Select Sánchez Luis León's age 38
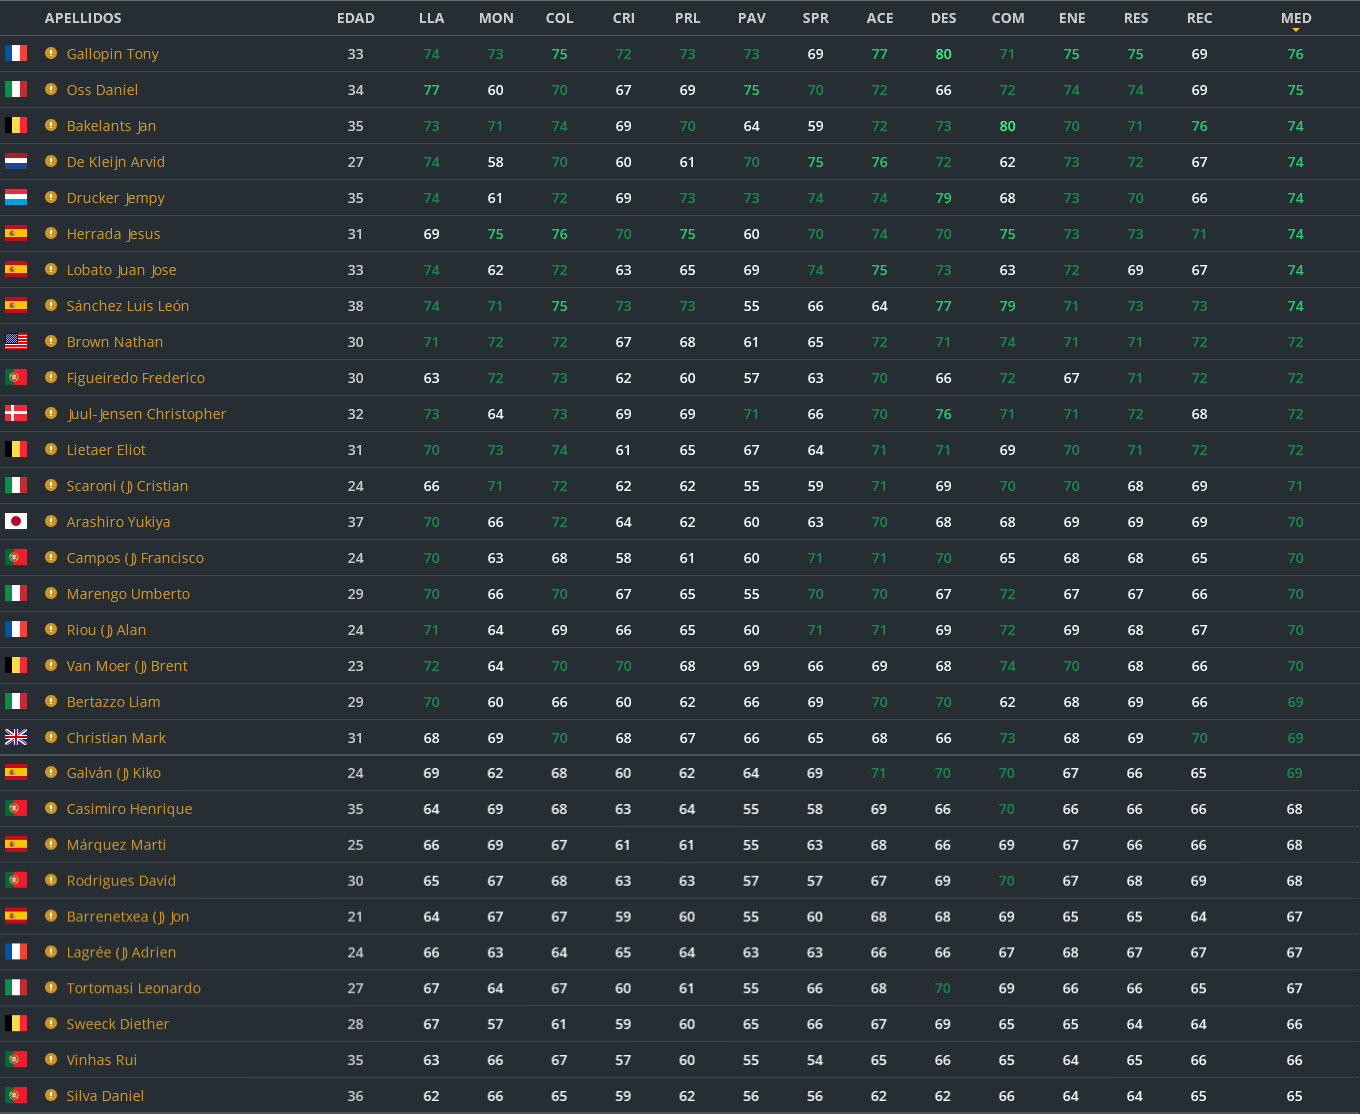 (x=356, y=306)
